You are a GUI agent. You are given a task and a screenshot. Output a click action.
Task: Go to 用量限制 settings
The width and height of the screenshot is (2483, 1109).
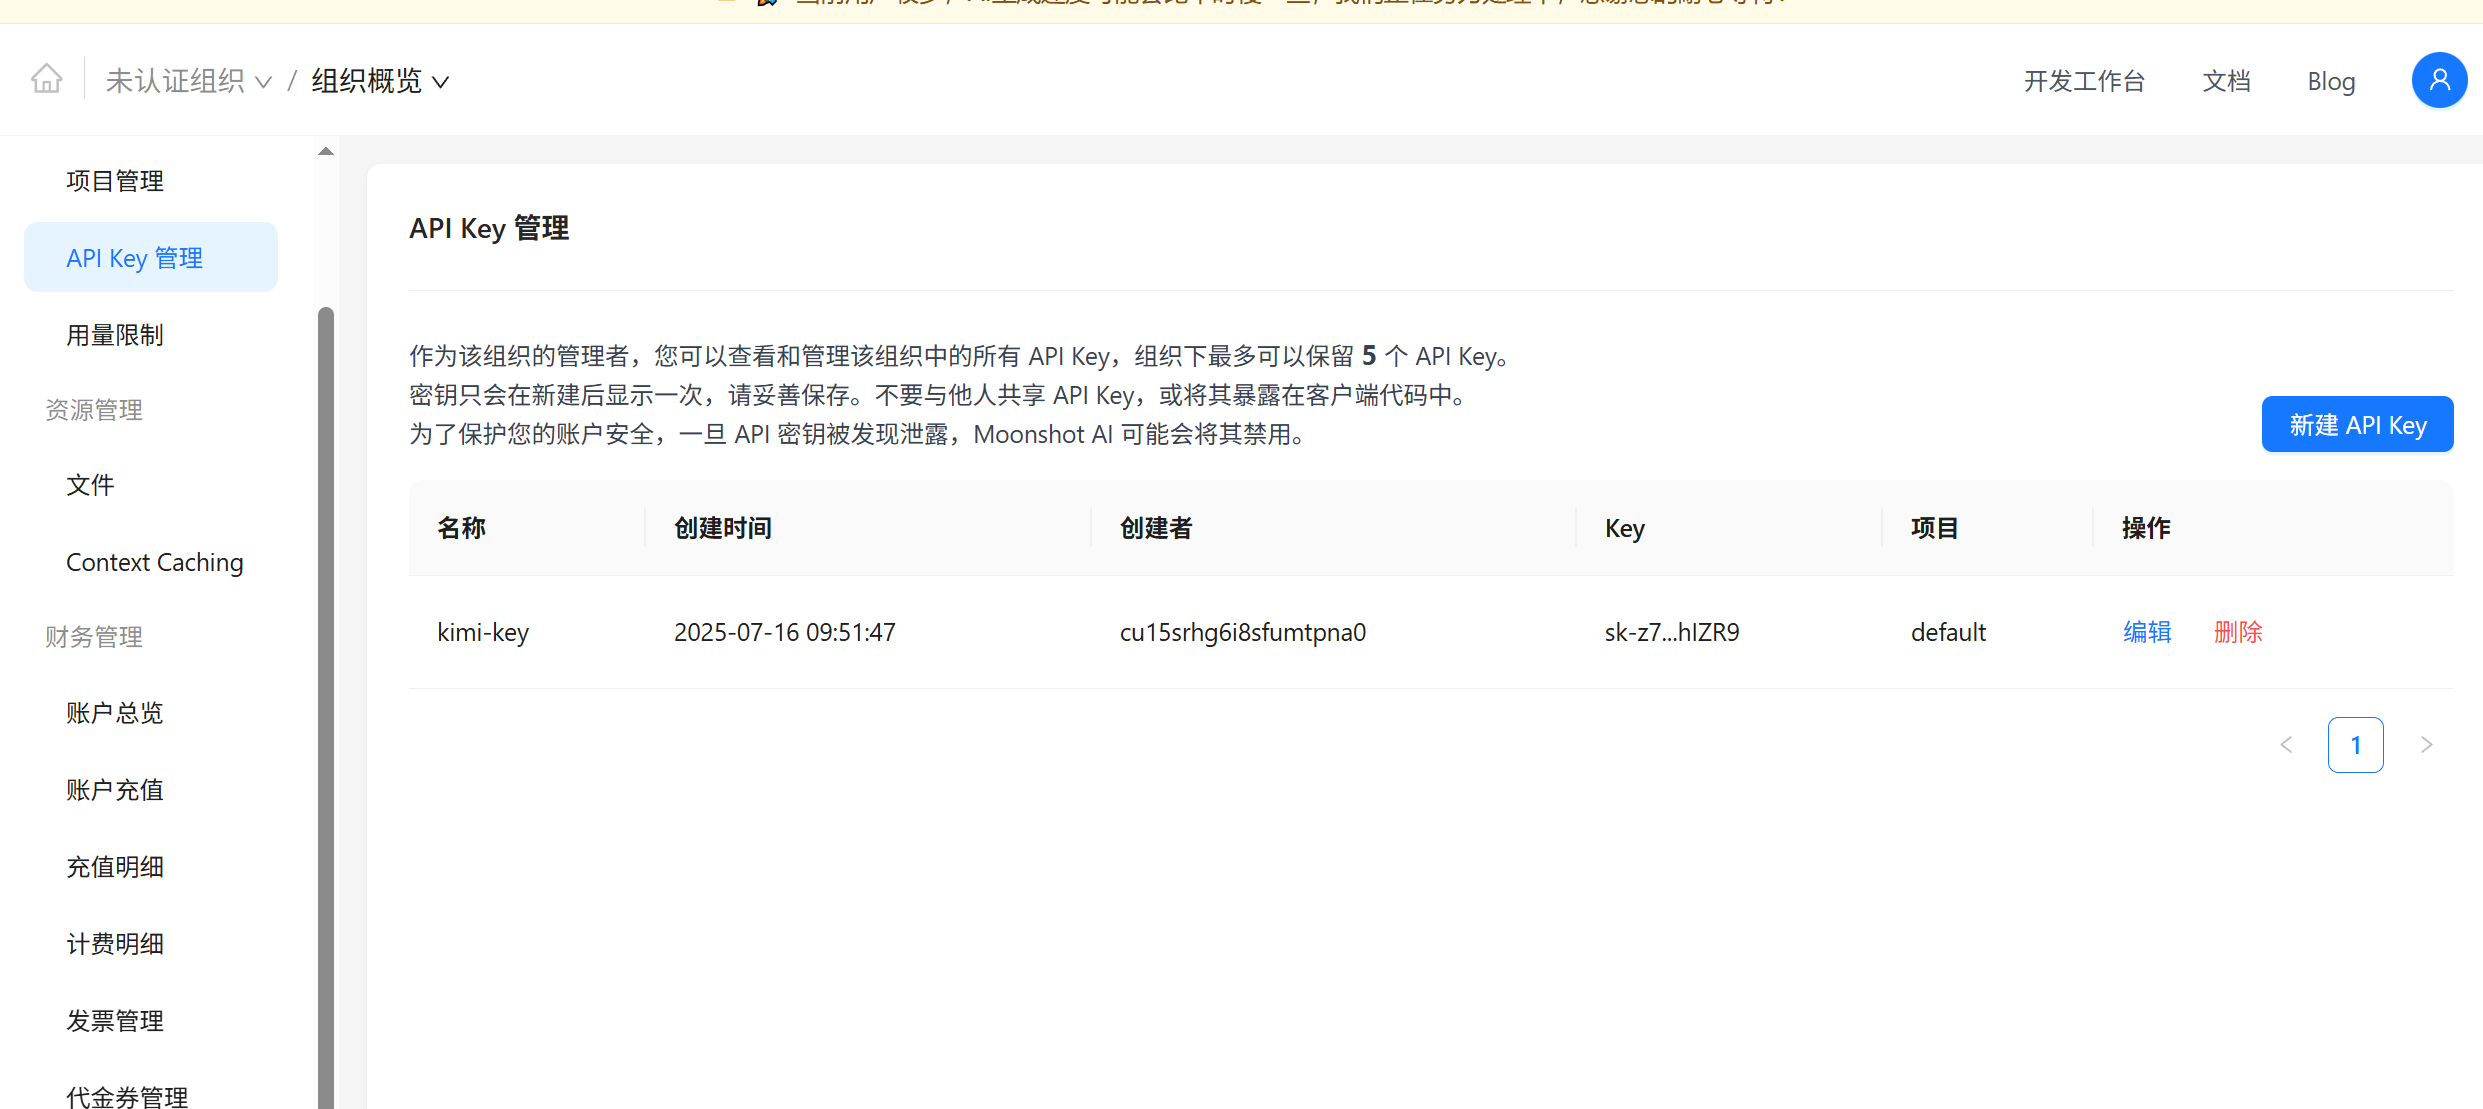[x=114, y=334]
